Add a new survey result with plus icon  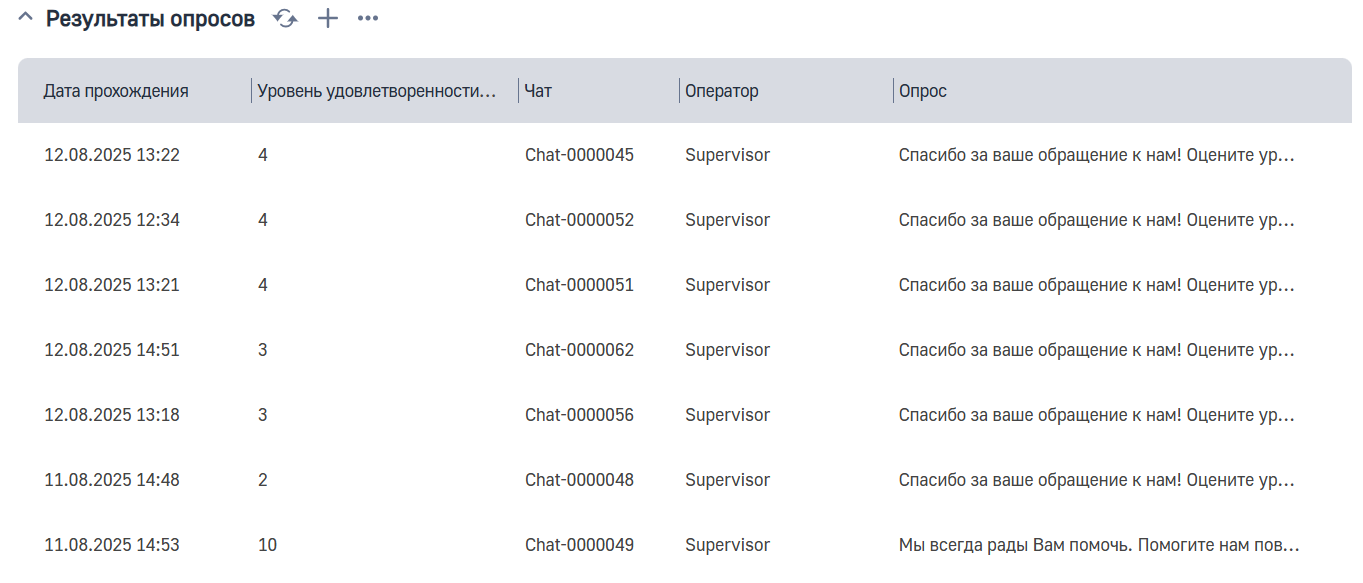(x=328, y=18)
